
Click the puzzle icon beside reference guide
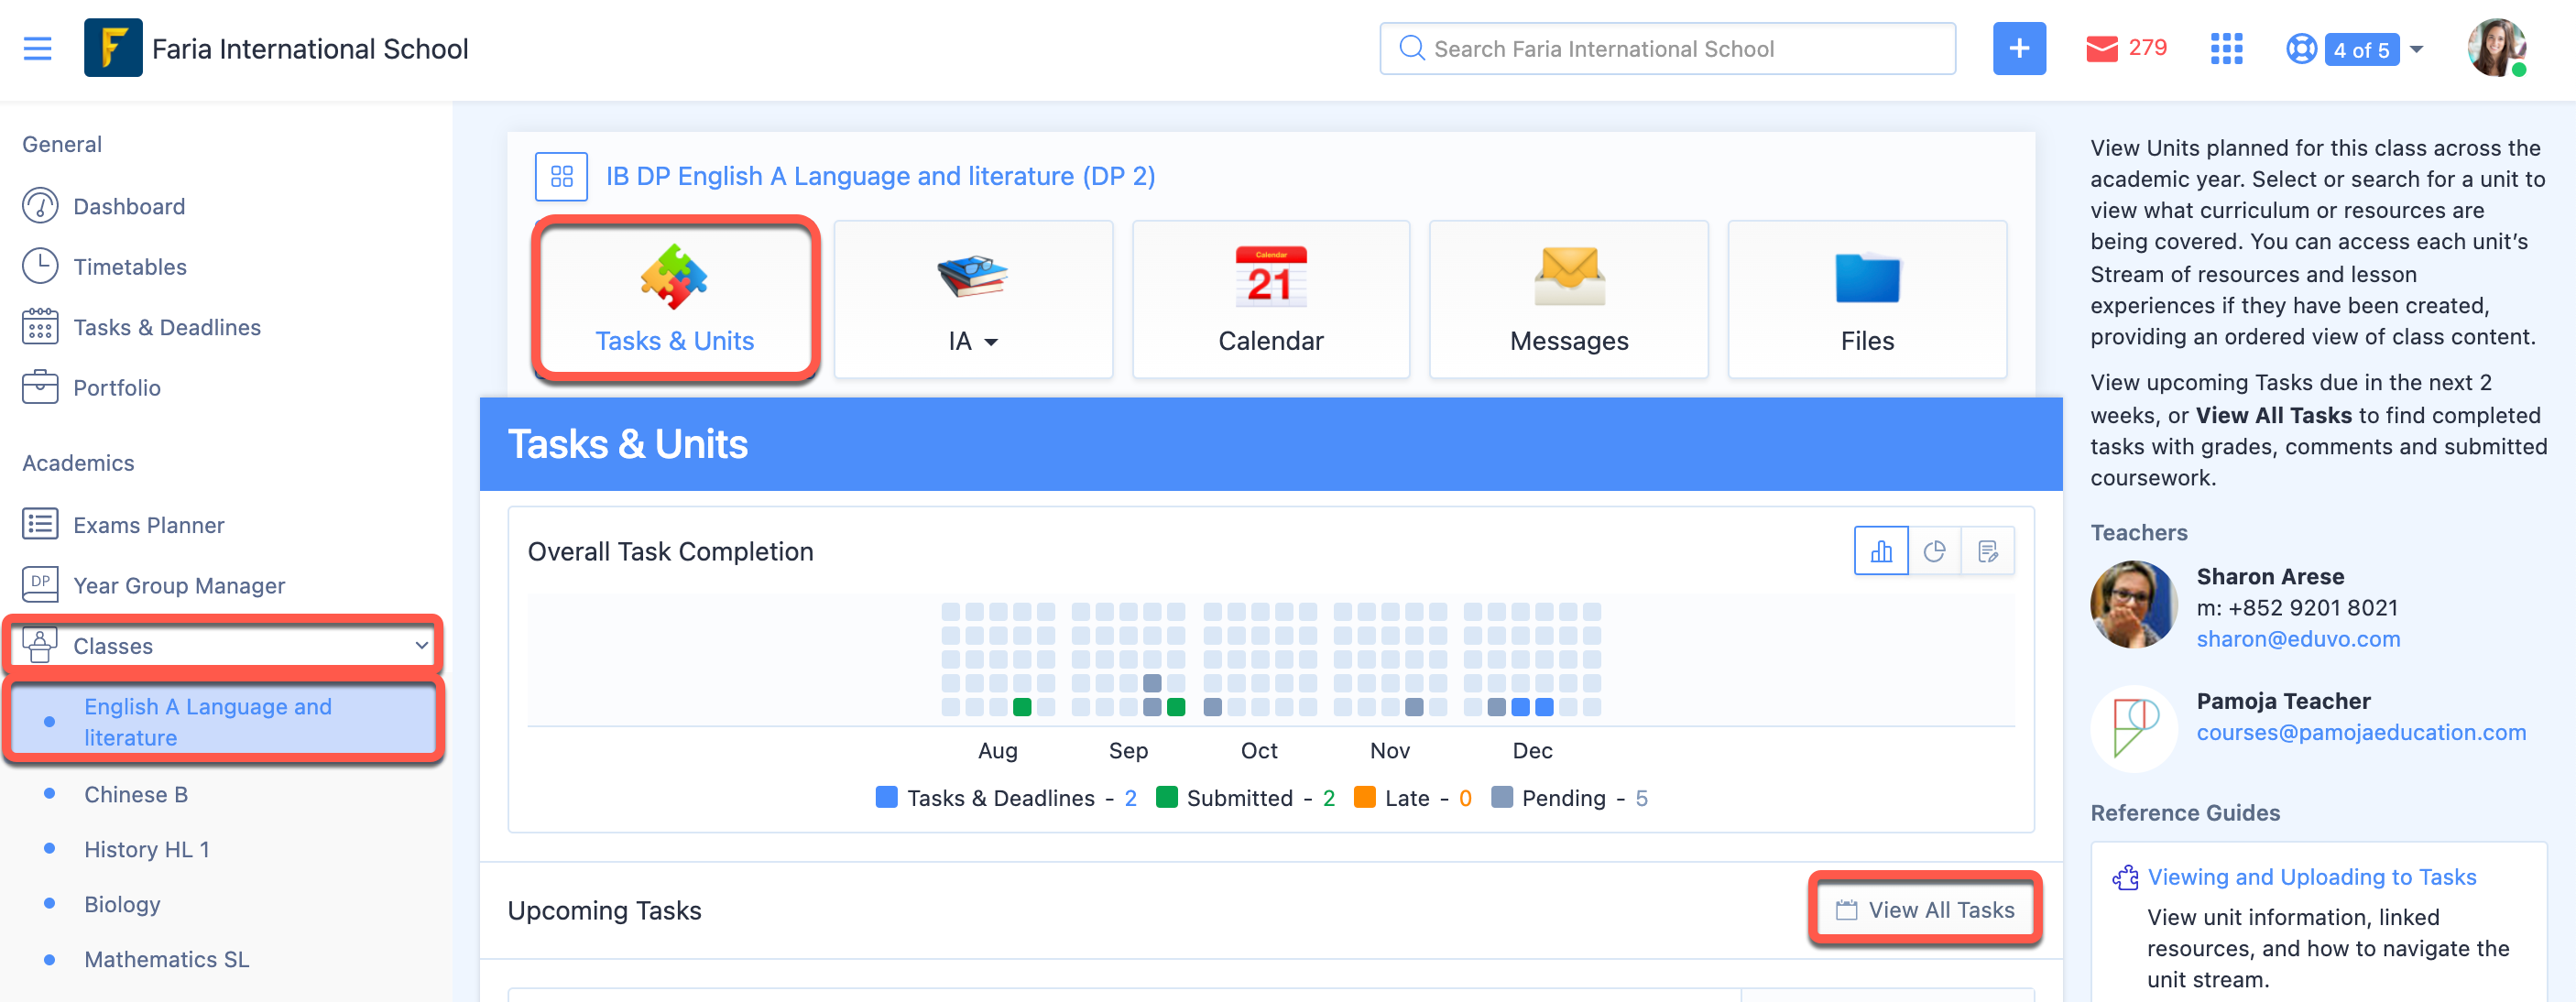pos(2125,877)
